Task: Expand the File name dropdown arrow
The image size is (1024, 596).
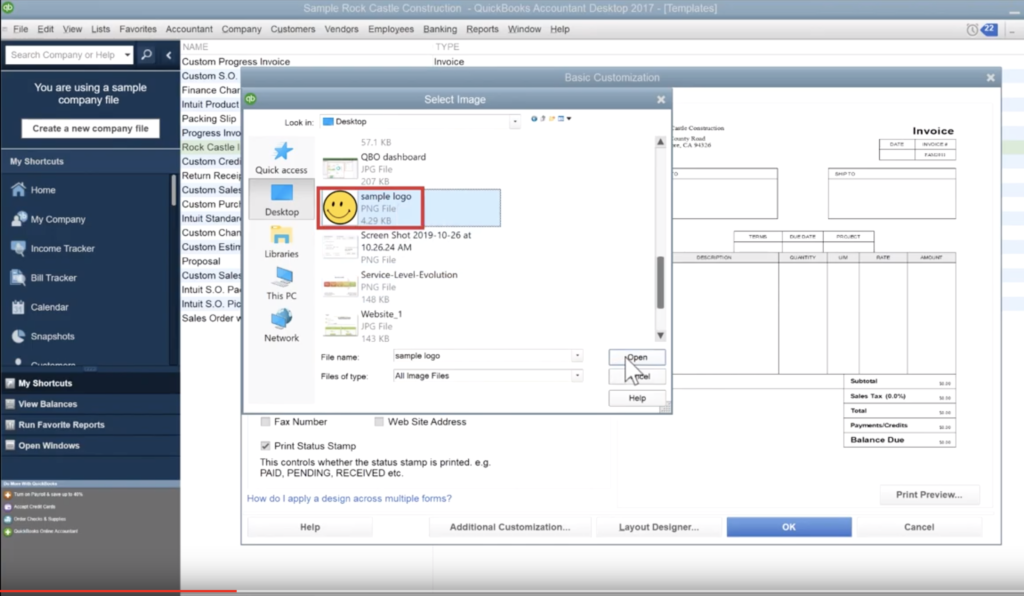Action: [577, 356]
